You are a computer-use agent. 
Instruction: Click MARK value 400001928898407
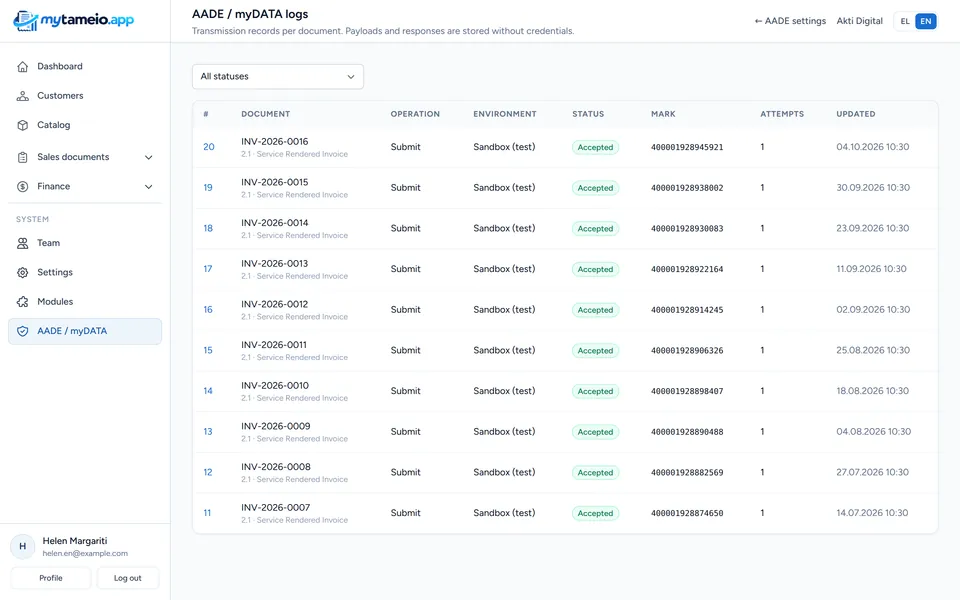pyautogui.click(x=687, y=391)
